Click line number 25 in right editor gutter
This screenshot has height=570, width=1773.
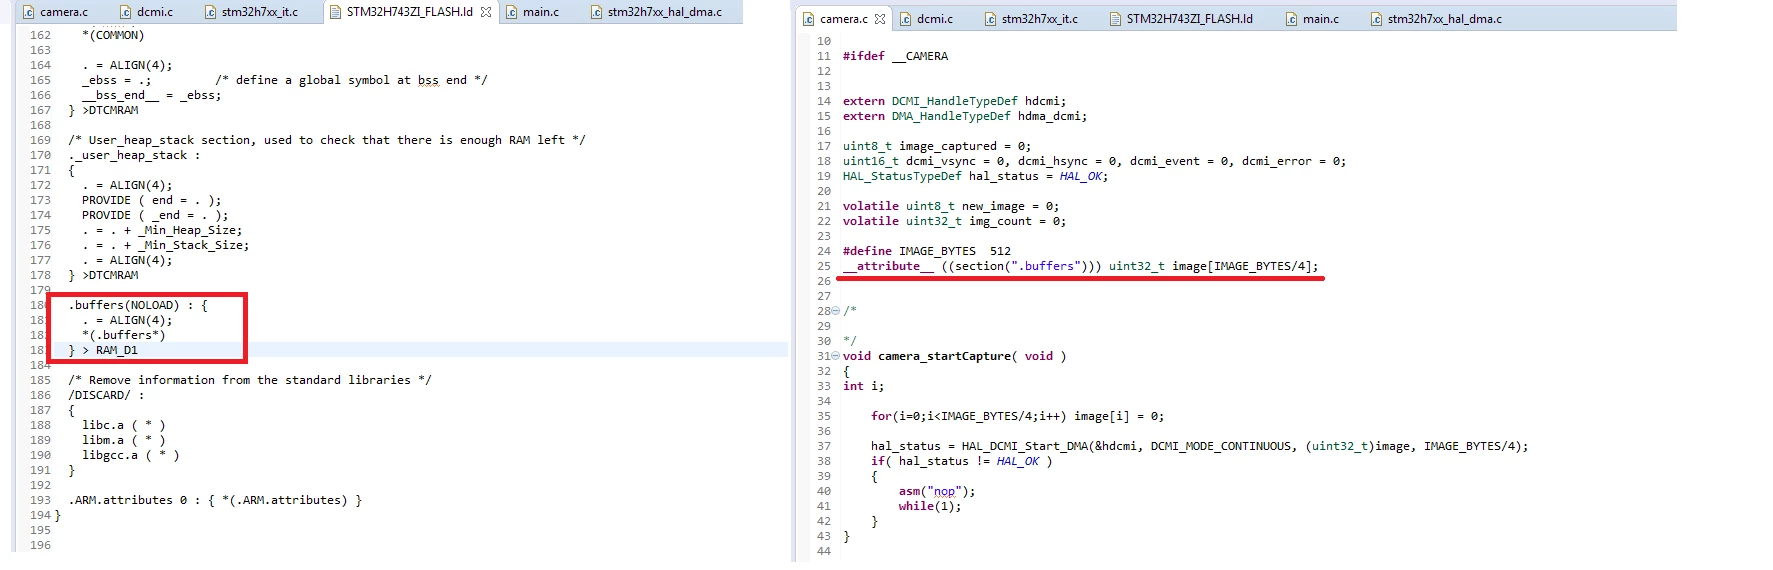point(824,266)
